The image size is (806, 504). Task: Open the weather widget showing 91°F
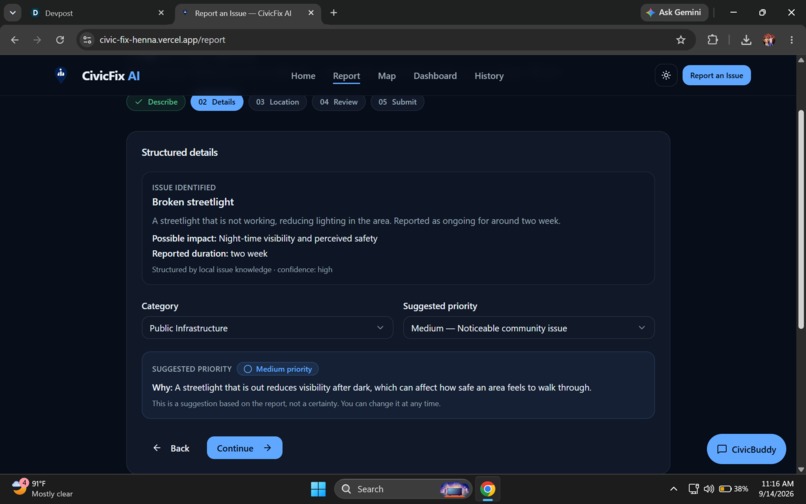pos(42,489)
